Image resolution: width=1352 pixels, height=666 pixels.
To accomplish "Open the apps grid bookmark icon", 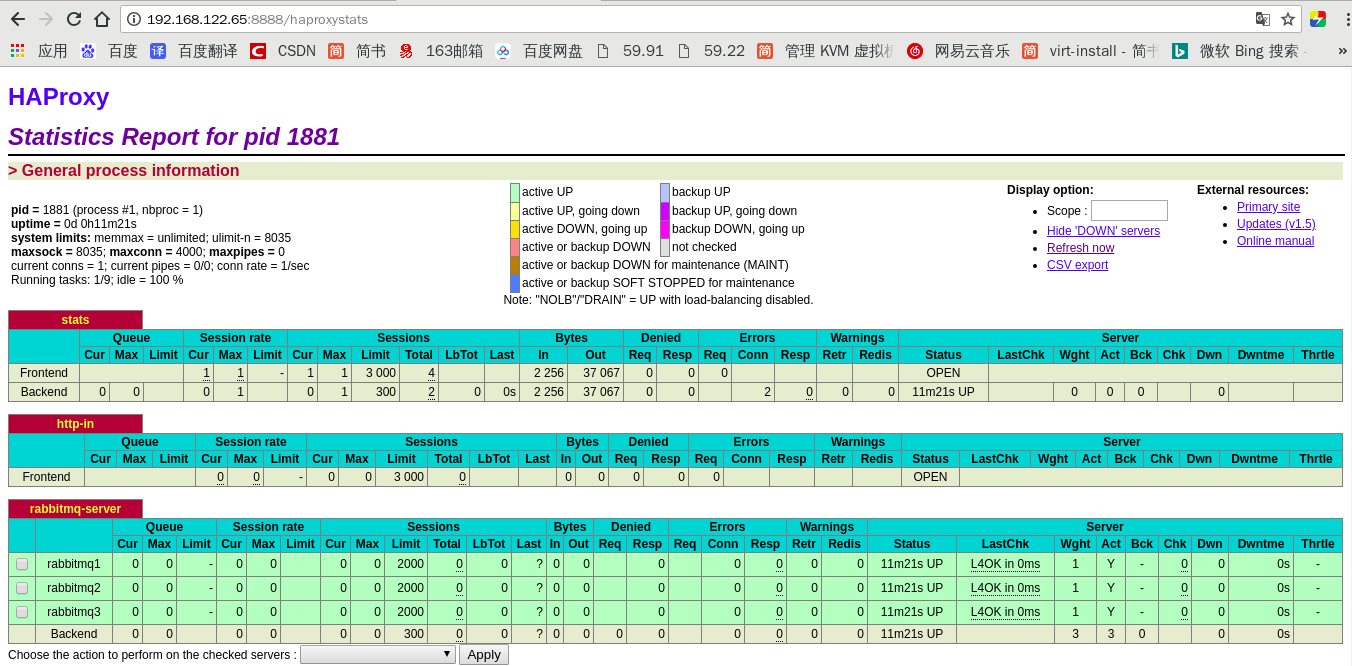I will [17, 50].
